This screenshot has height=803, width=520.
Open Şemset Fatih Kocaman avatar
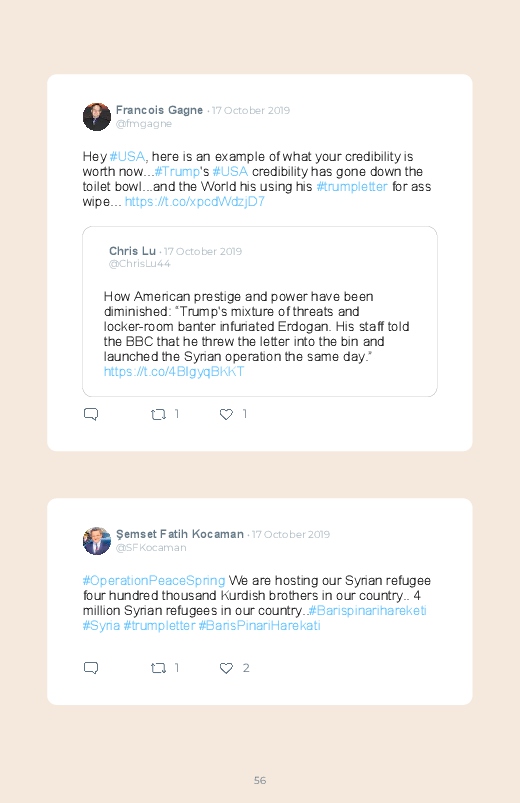pos(97,541)
